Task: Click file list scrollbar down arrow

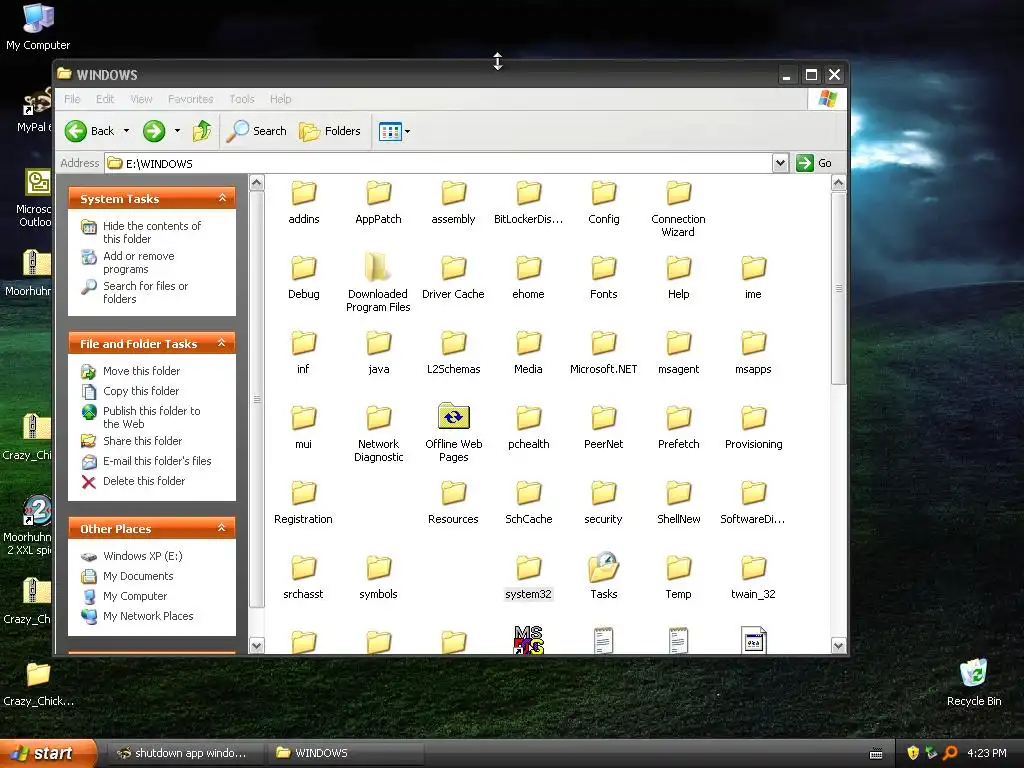Action: 839,646
